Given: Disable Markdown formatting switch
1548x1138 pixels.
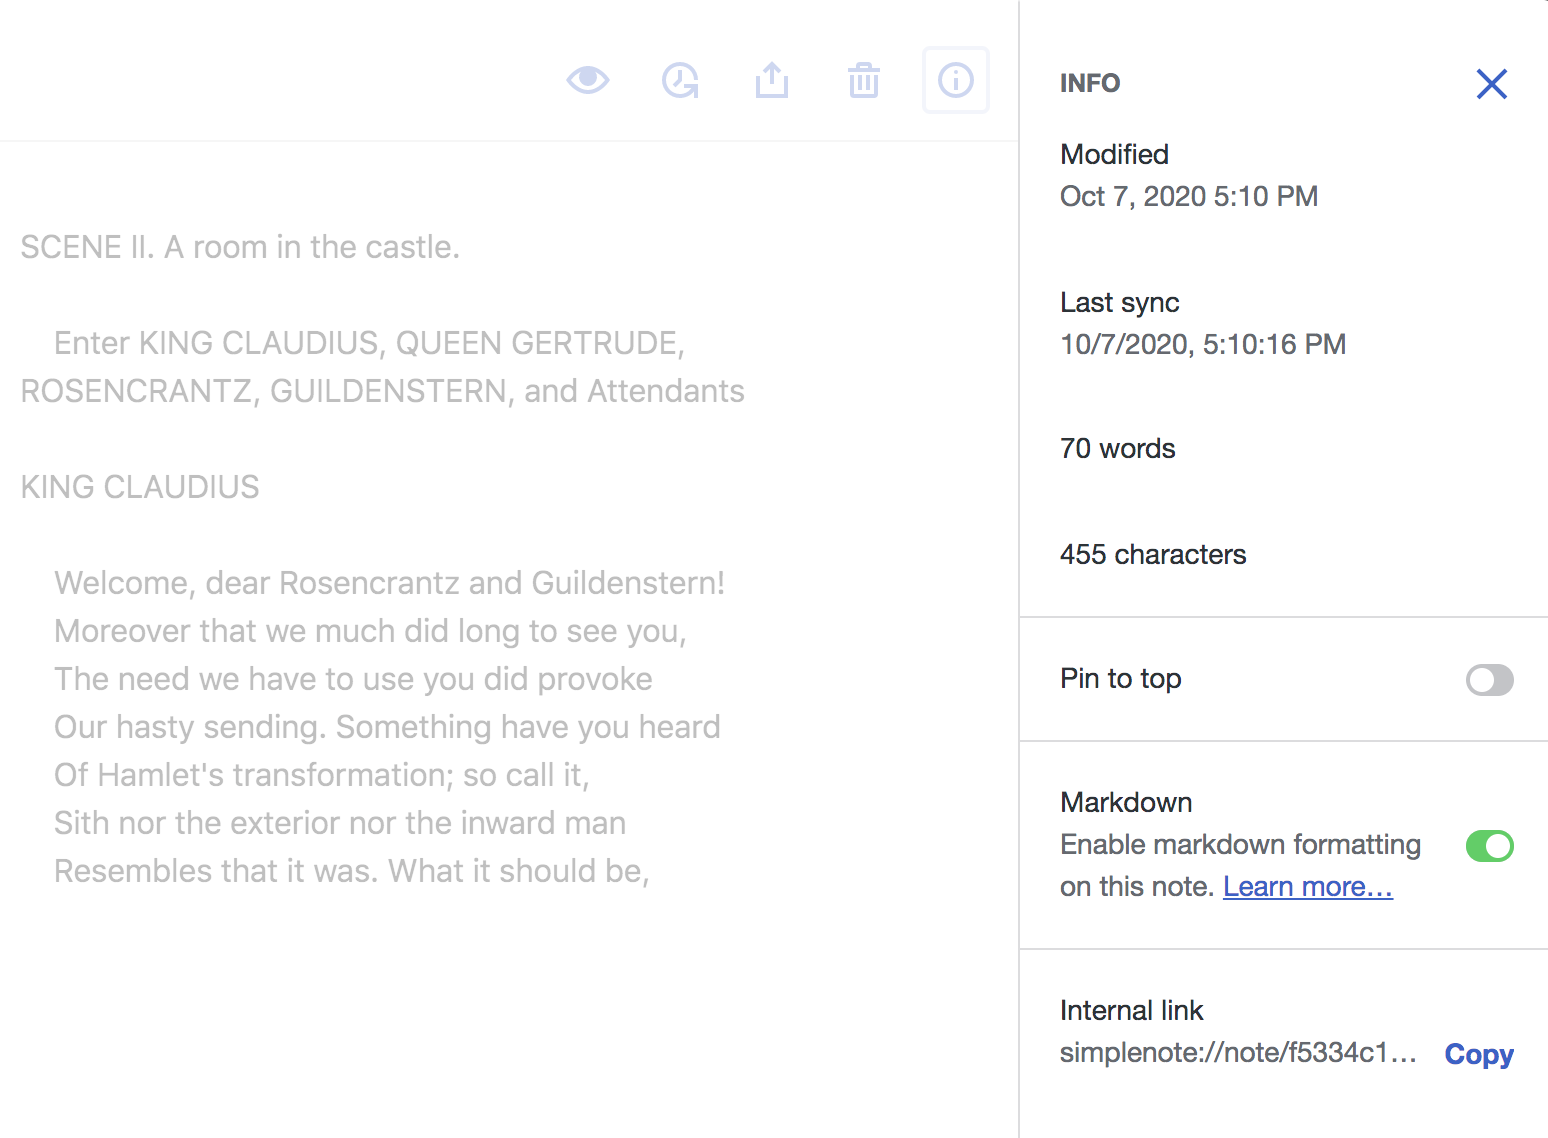Looking at the screenshot, I should click(1489, 846).
